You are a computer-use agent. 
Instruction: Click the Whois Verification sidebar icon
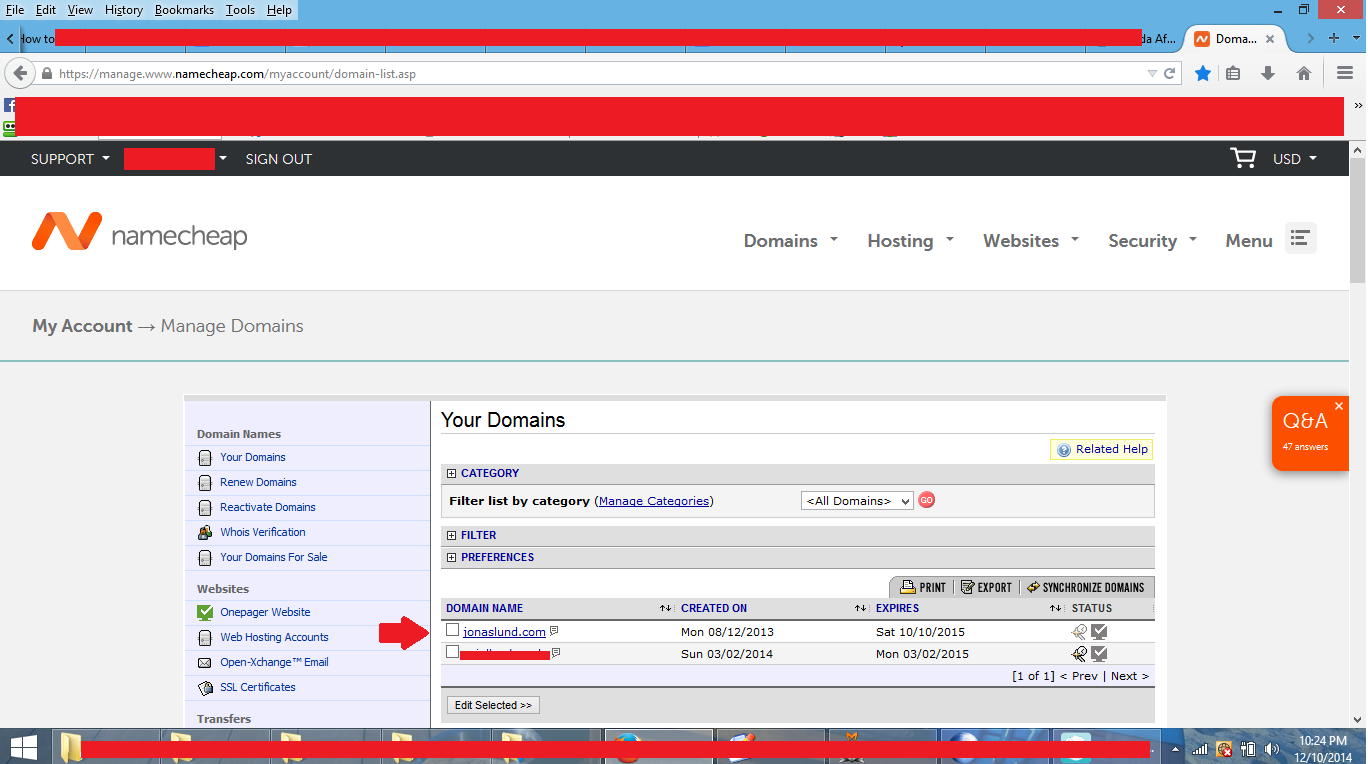pyautogui.click(x=205, y=532)
